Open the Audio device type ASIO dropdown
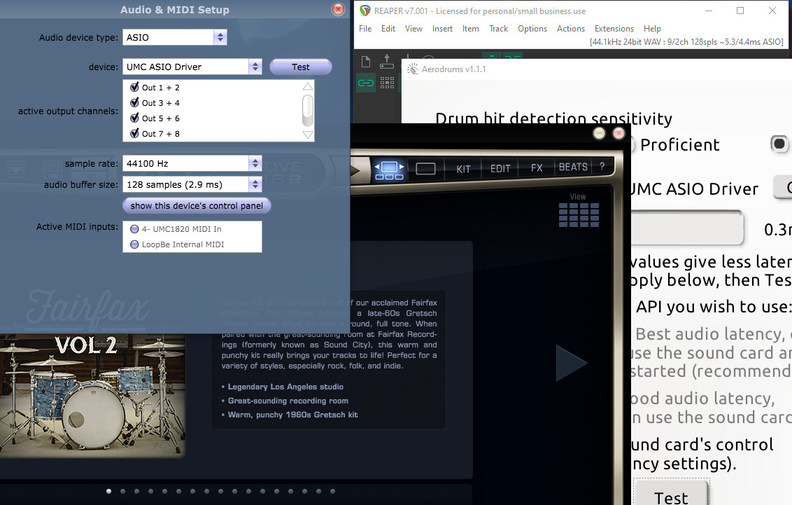 pos(175,37)
